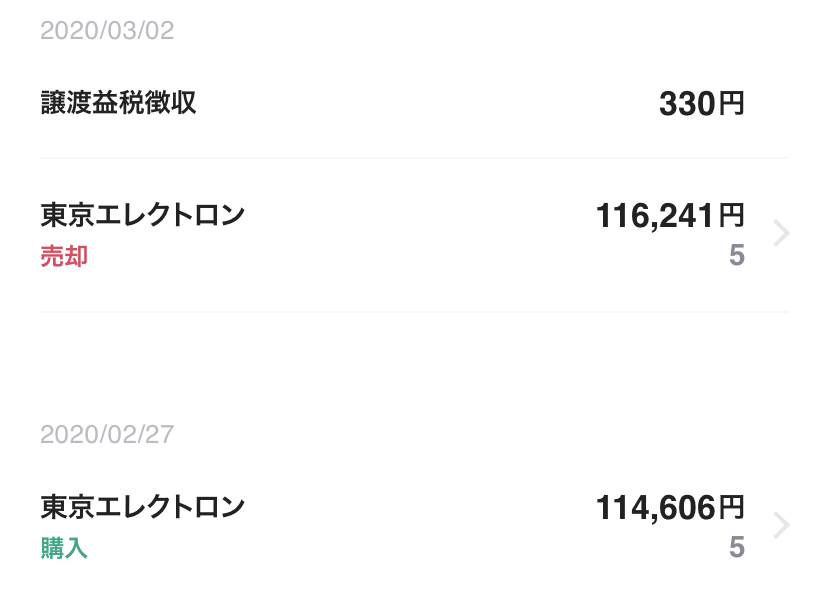Click the 譲渡益税徴収 entry label
The width and height of the screenshot is (828, 602).
pos(119,102)
